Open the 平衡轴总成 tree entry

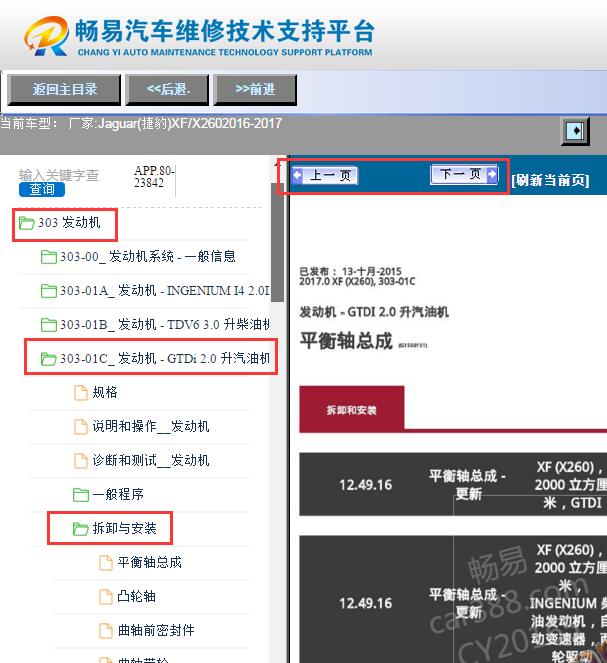click(150, 562)
